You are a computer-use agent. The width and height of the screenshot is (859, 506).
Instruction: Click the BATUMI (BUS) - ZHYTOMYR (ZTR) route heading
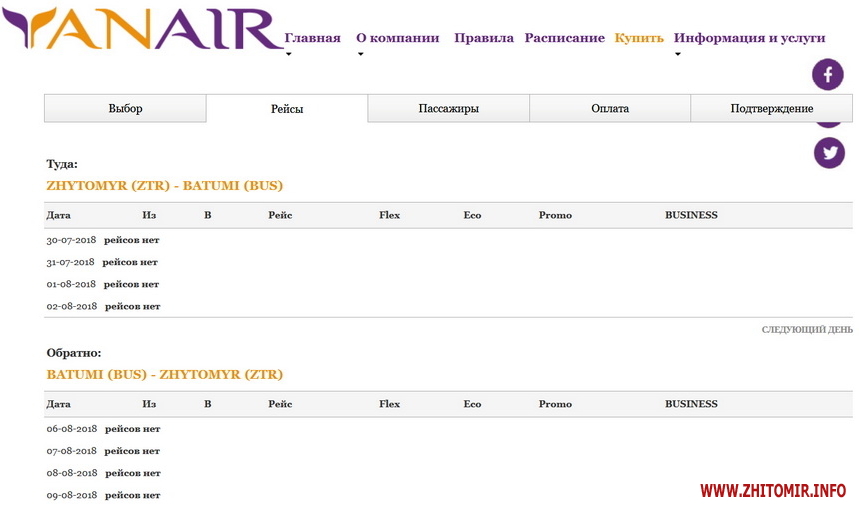tap(164, 374)
